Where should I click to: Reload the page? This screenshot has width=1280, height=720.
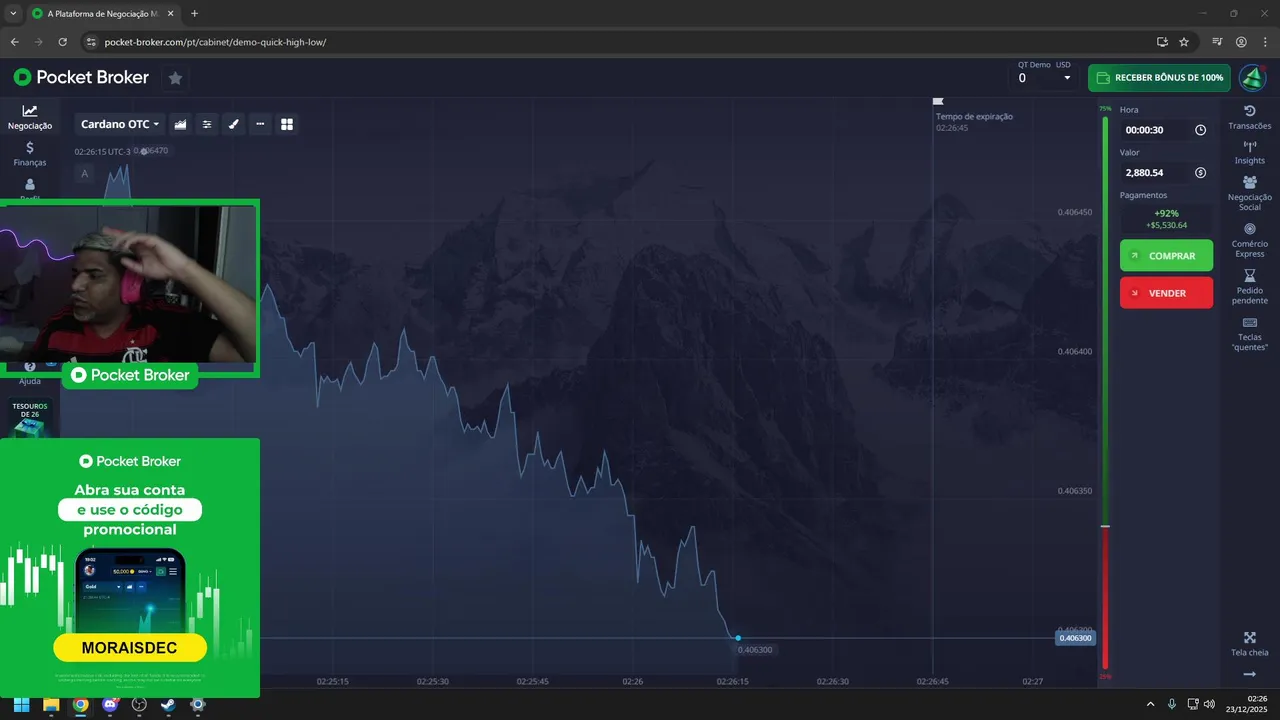pyautogui.click(x=63, y=42)
